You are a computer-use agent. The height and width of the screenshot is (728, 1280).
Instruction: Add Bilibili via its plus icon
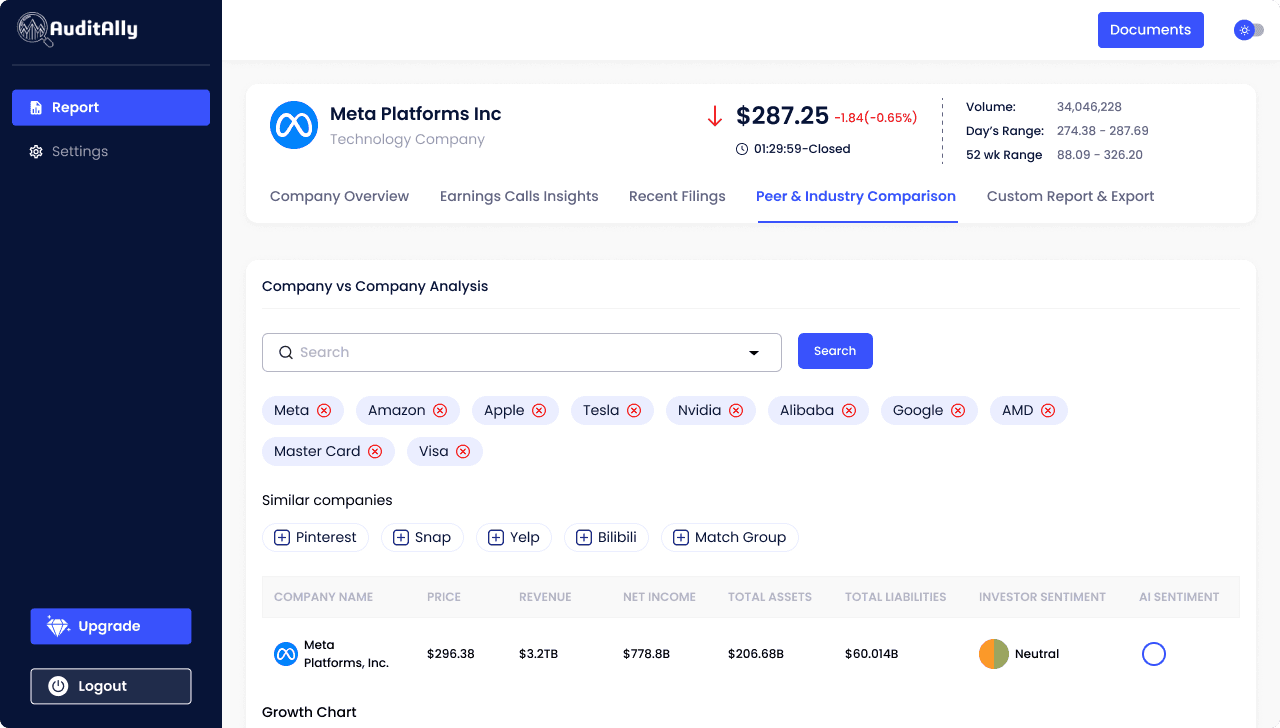(584, 538)
